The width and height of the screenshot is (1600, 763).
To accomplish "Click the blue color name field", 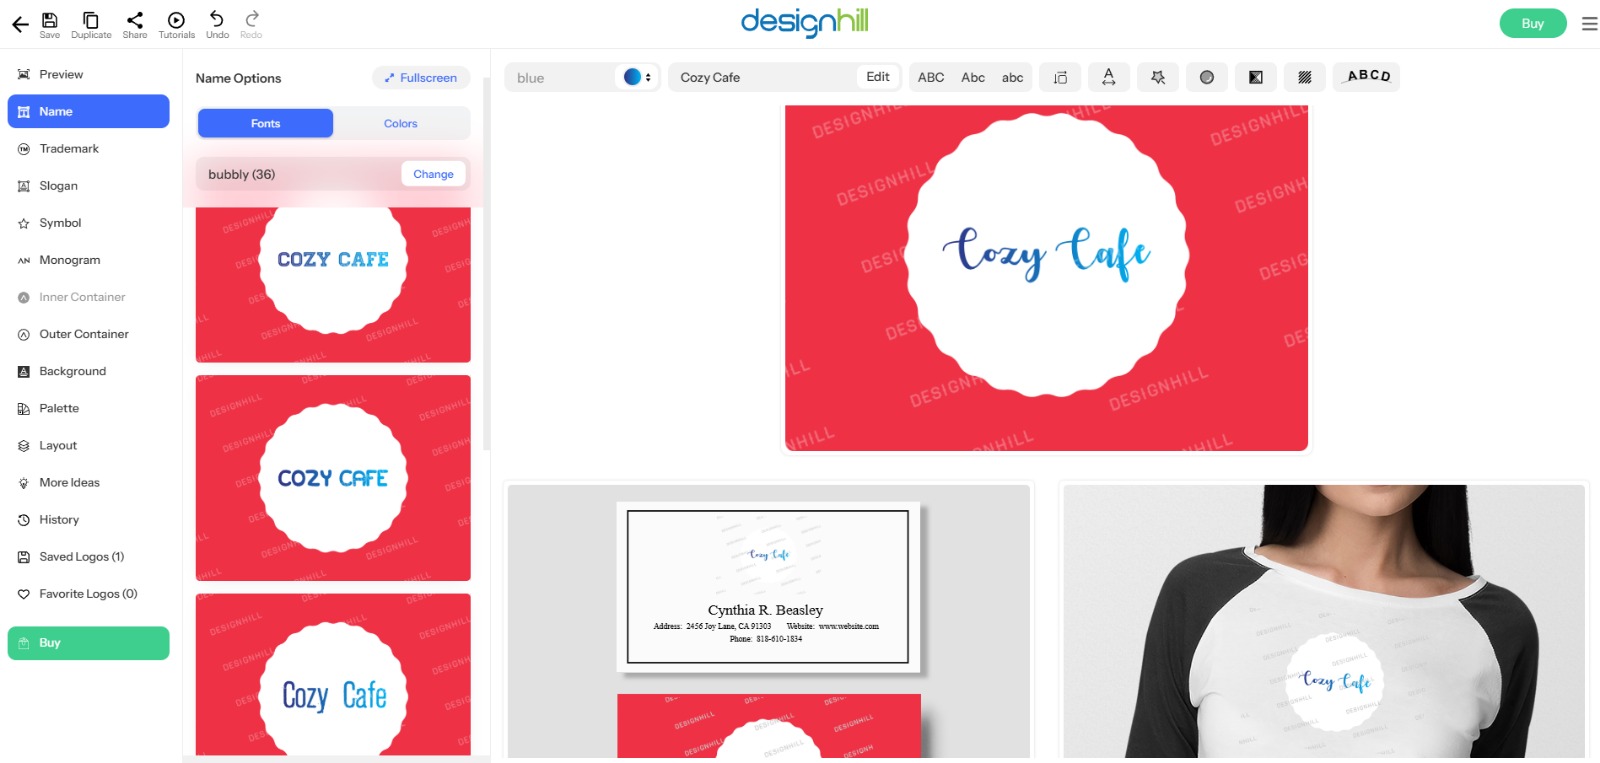I will (564, 77).
